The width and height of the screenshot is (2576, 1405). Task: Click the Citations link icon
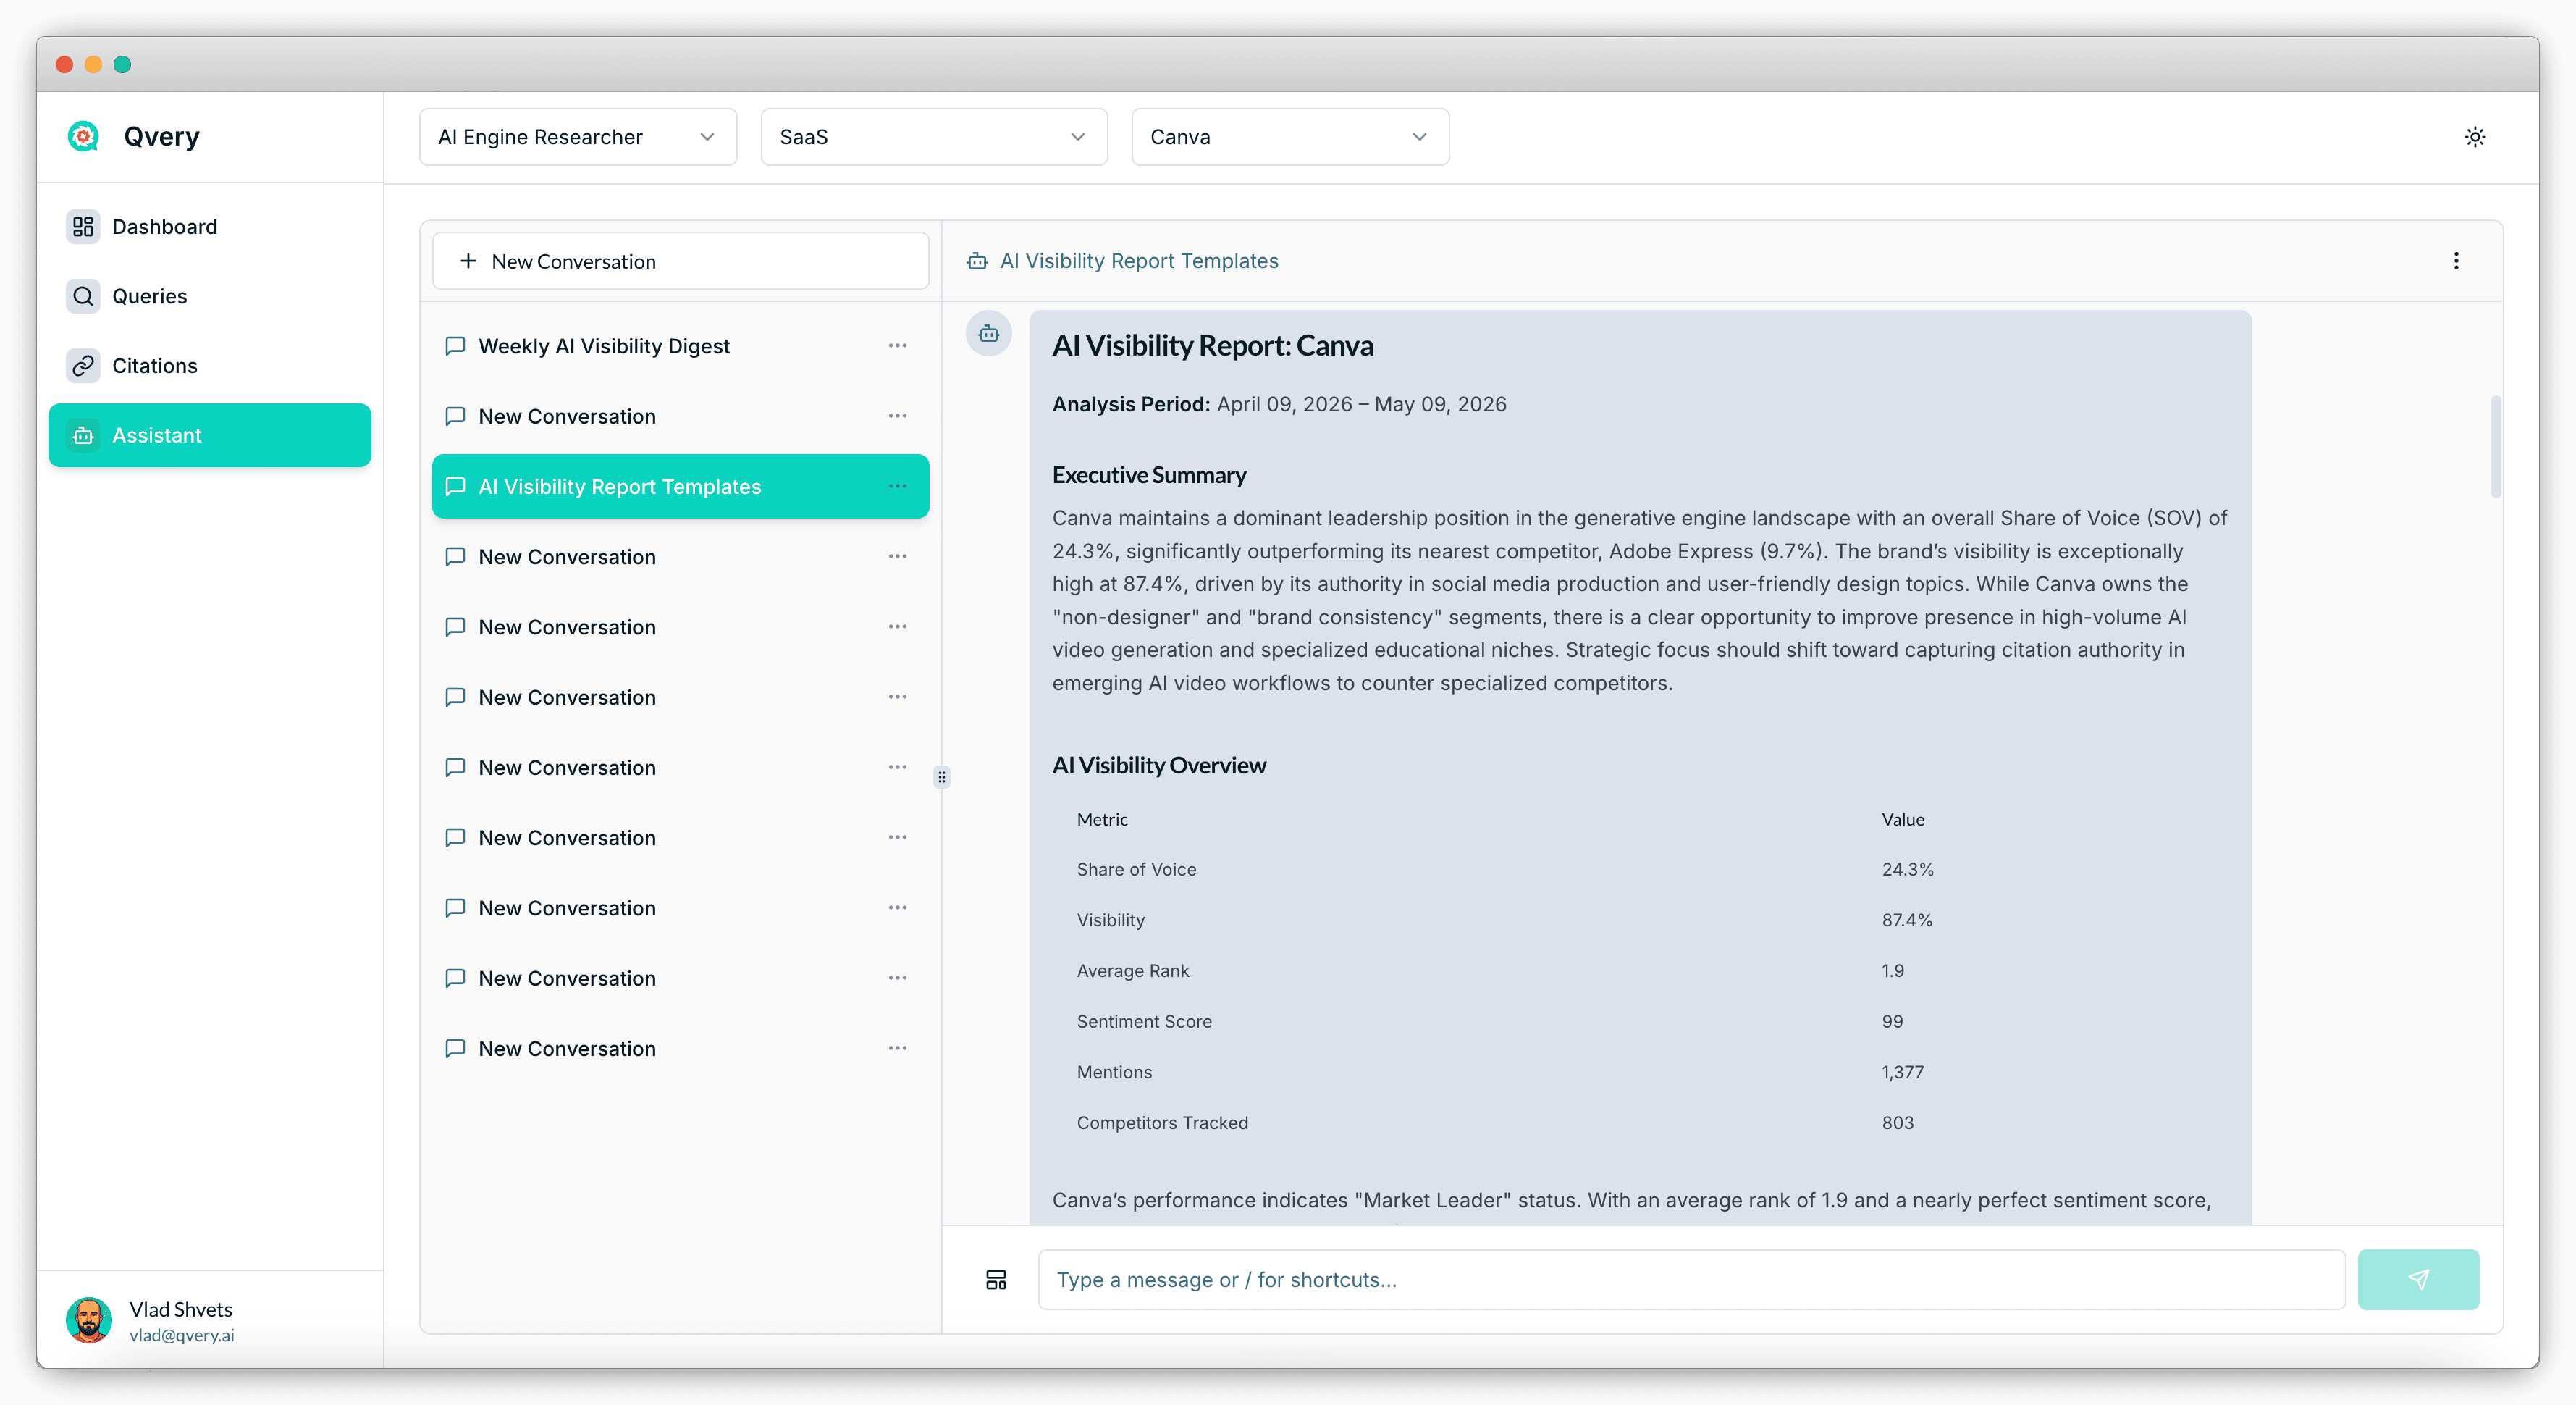pyautogui.click(x=83, y=366)
